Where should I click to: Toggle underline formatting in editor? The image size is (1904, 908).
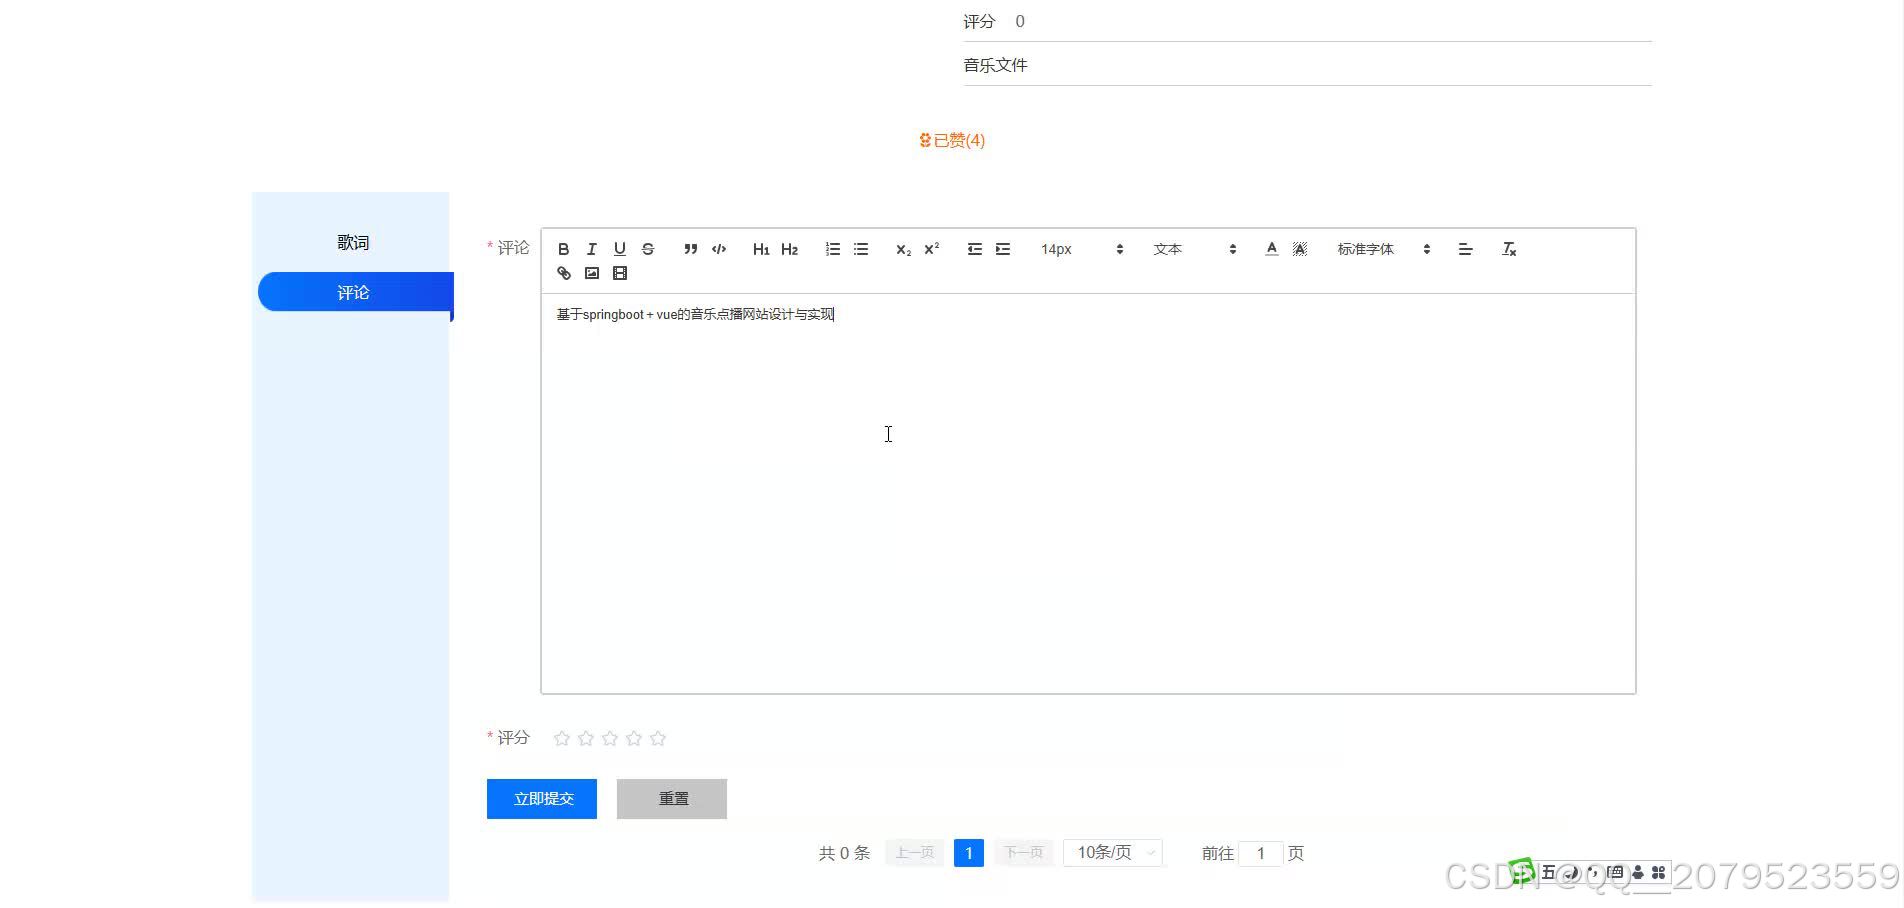[x=619, y=249]
